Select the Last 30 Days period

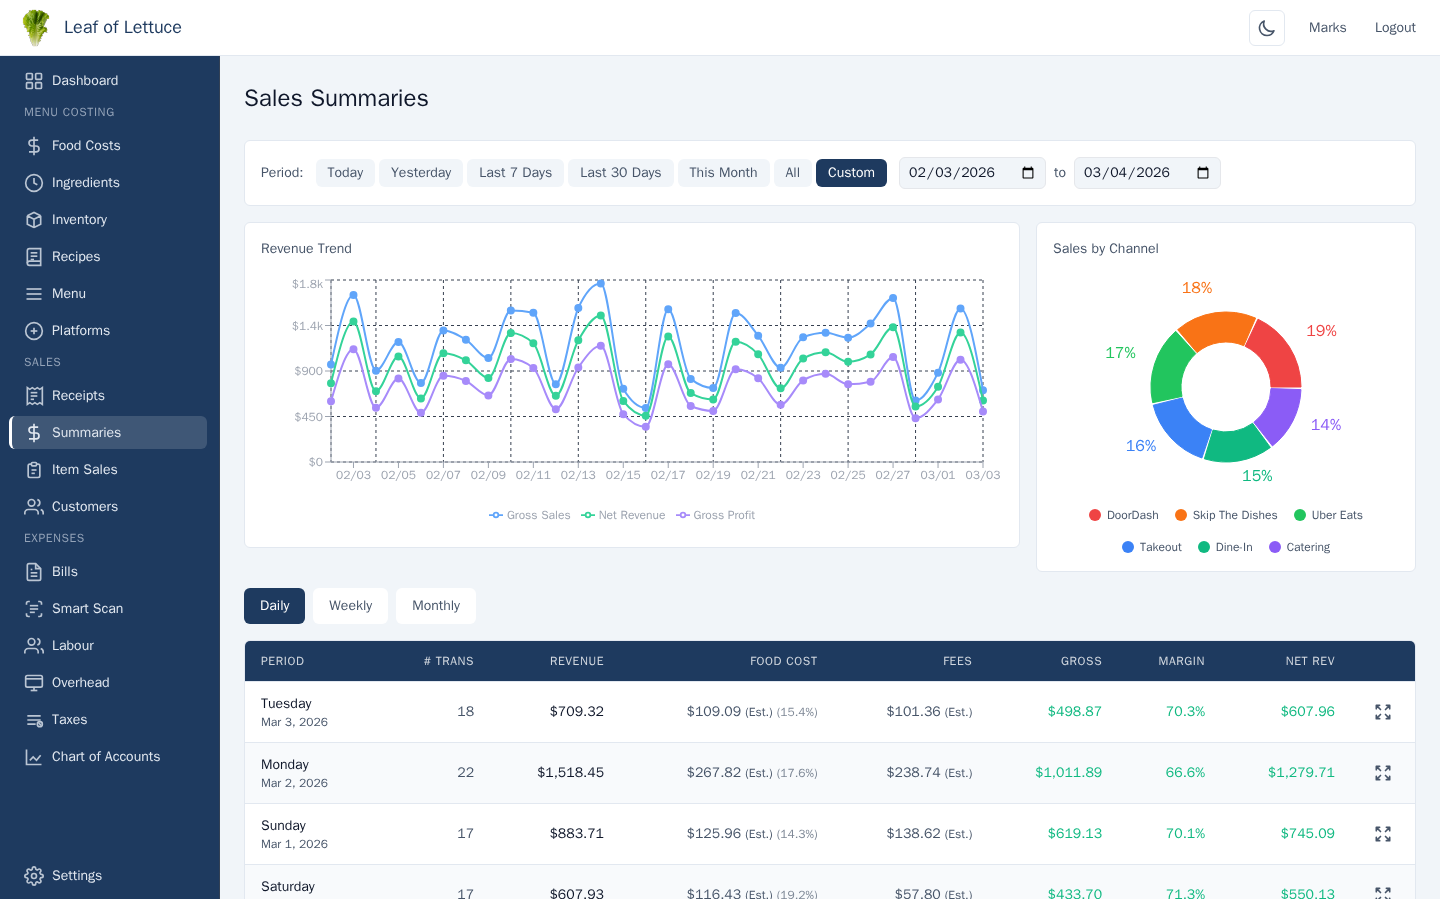[620, 173]
